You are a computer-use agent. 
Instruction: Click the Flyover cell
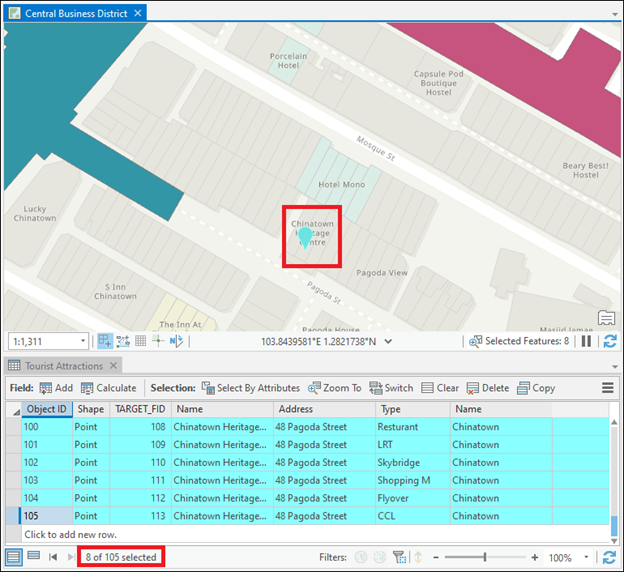pos(413,498)
